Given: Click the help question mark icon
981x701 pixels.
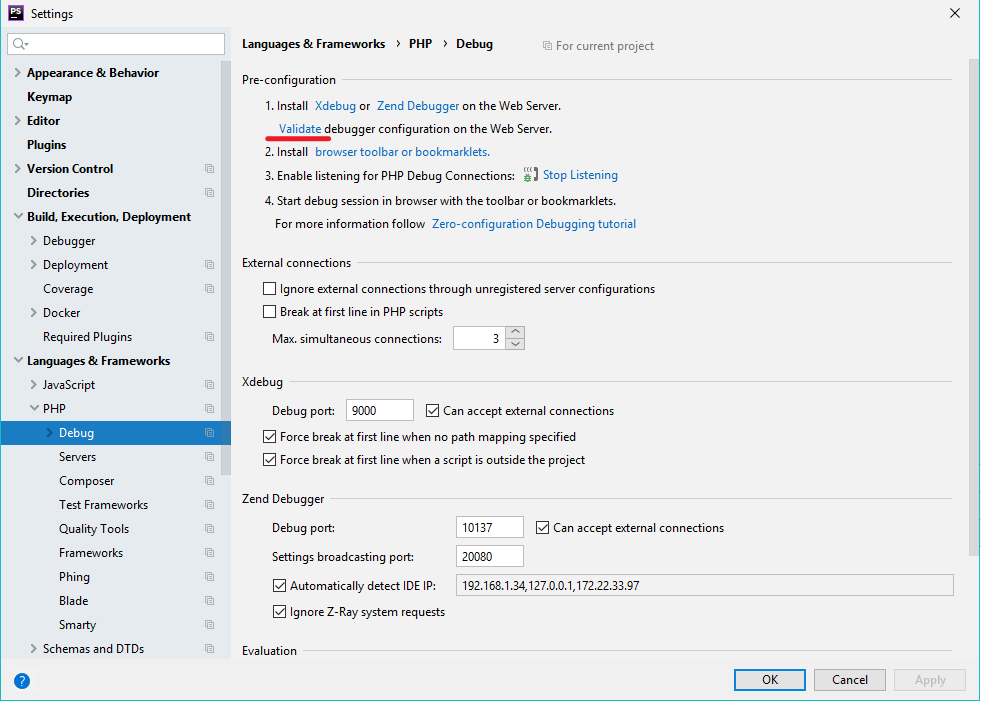Looking at the screenshot, I should coord(22,681).
